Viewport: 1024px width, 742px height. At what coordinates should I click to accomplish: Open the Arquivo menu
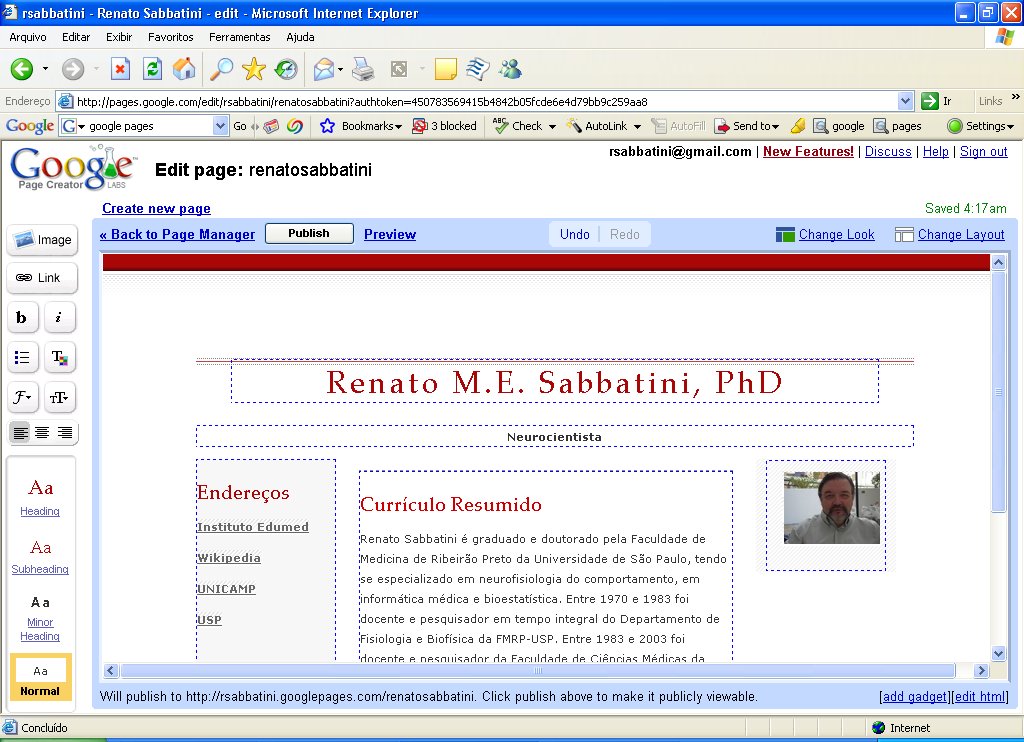[x=27, y=37]
